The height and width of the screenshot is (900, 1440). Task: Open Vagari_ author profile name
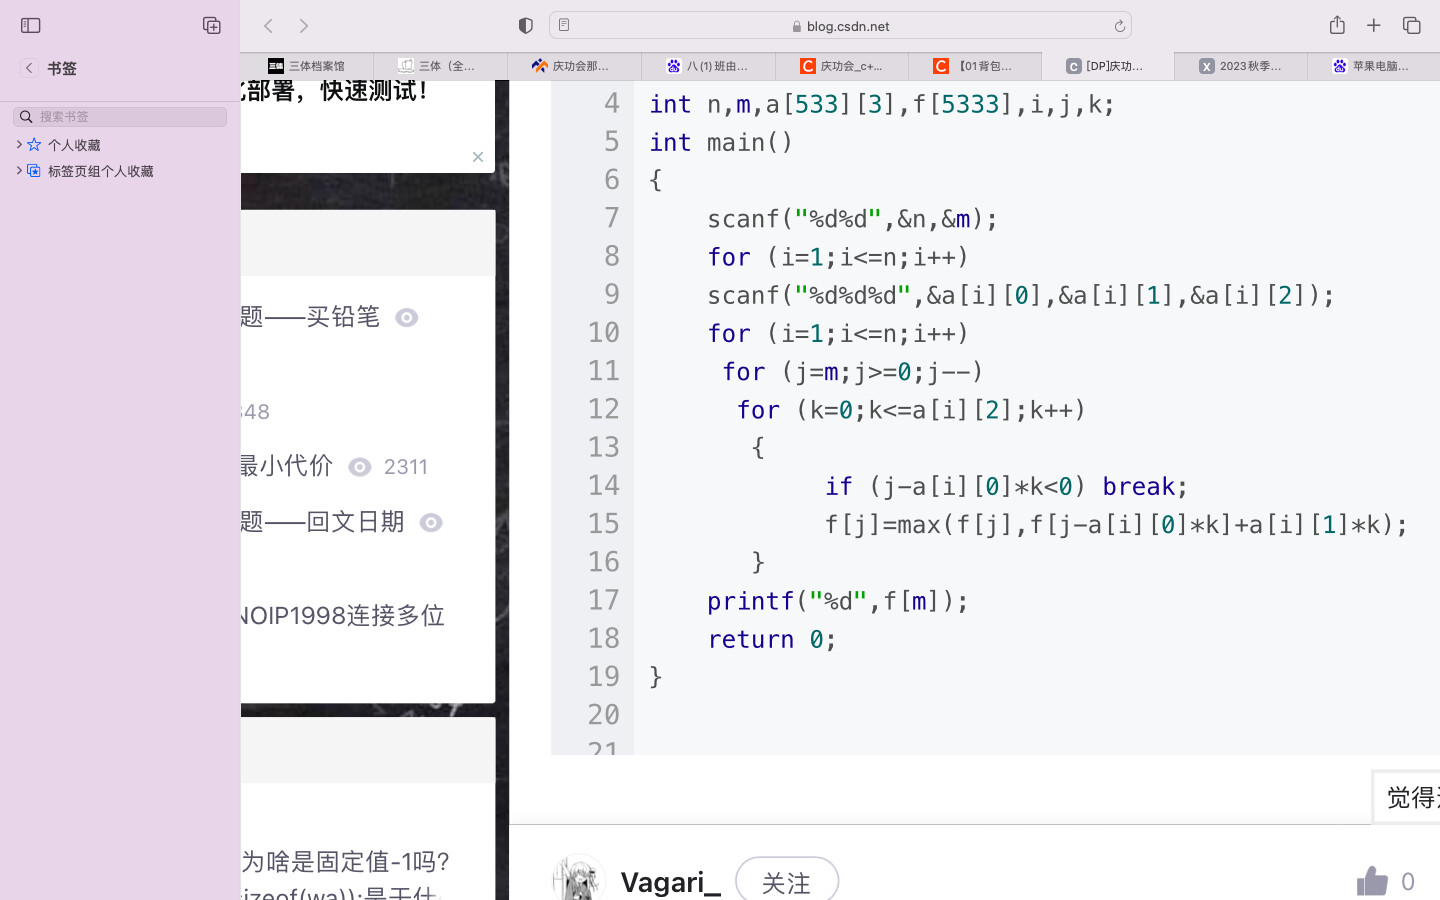pyautogui.click(x=670, y=882)
